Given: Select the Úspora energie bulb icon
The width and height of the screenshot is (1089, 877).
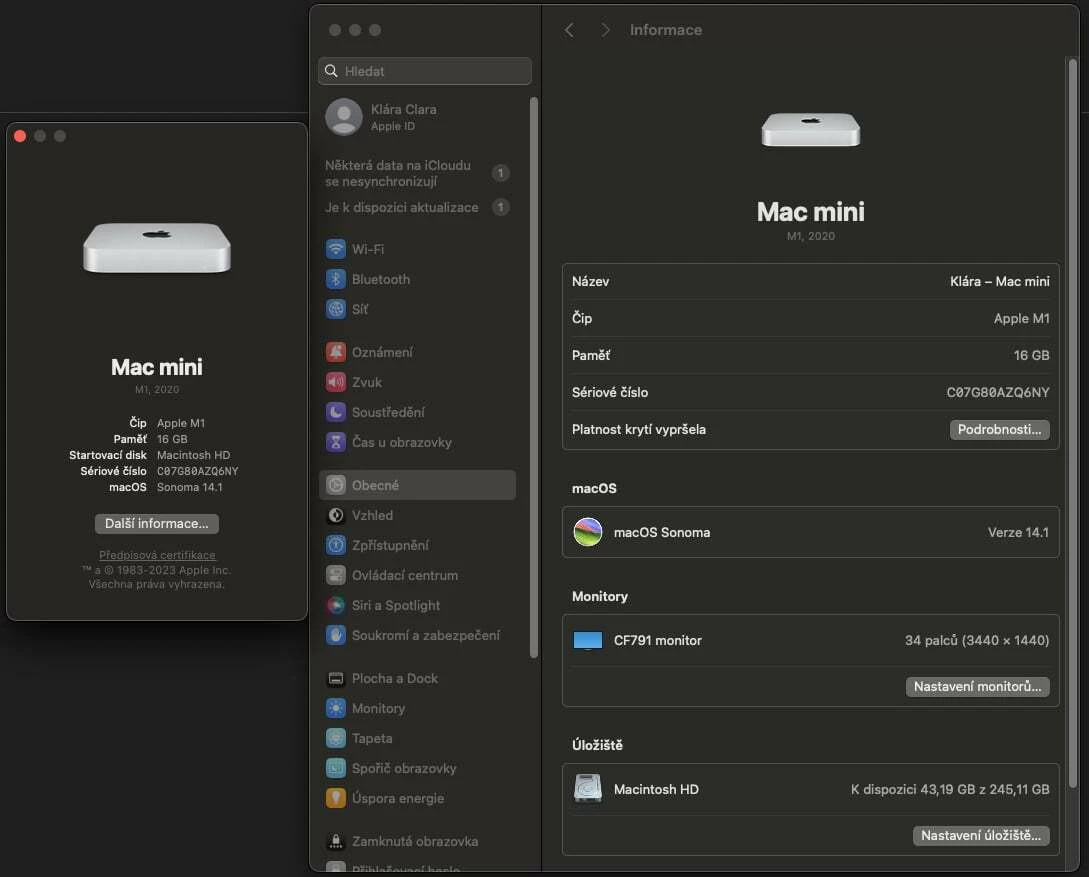Looking at the screenshot, I should pos(335,798).
